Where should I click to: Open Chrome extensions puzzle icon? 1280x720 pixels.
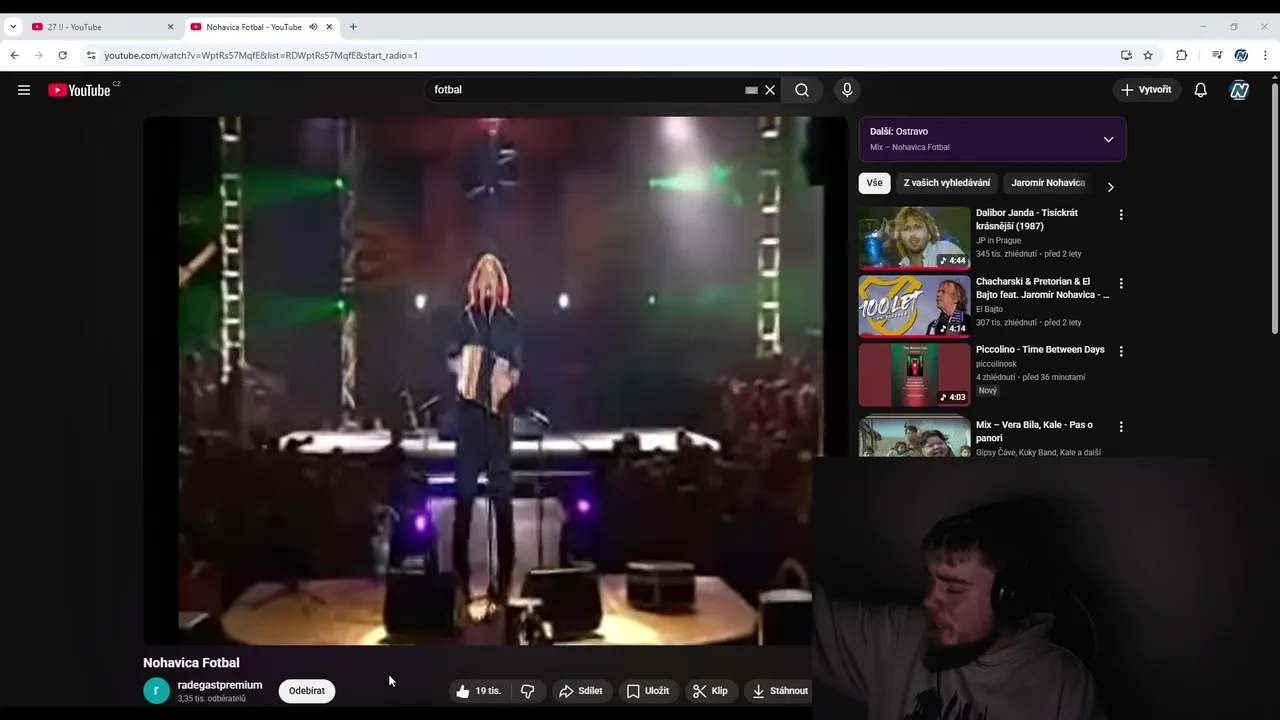pyautogui.click(x=1181, y=55)
